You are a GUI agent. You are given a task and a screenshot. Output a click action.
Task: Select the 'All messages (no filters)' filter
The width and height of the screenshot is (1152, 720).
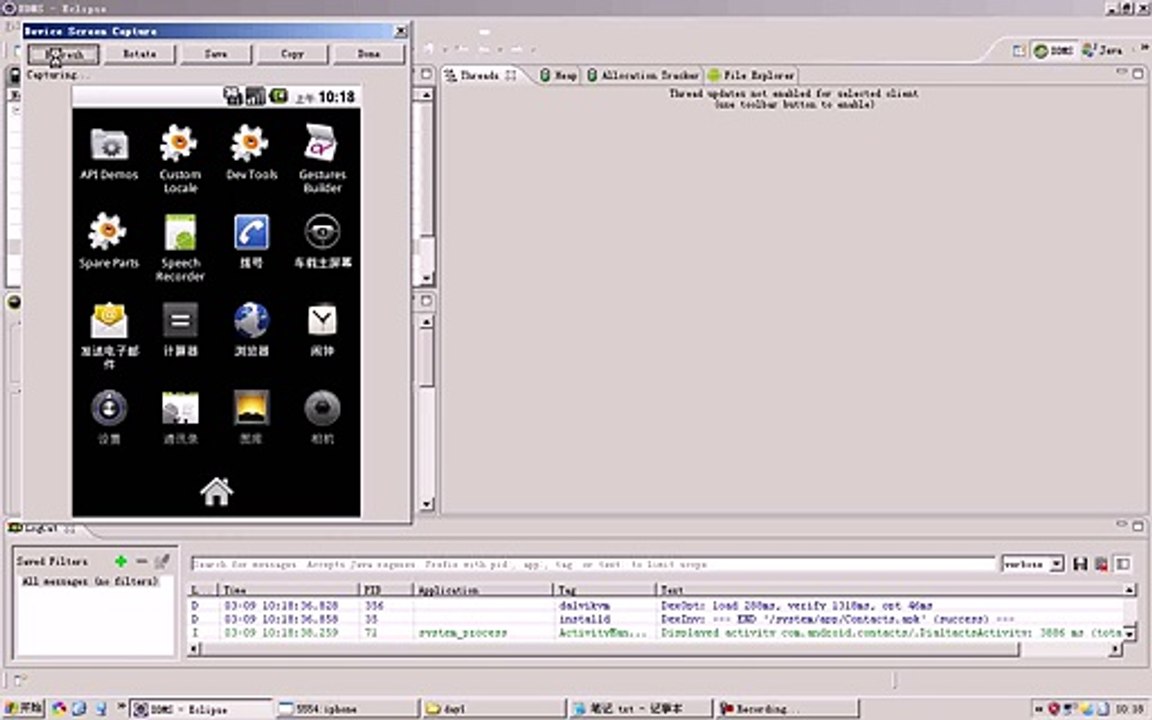(x=90, y=581)
